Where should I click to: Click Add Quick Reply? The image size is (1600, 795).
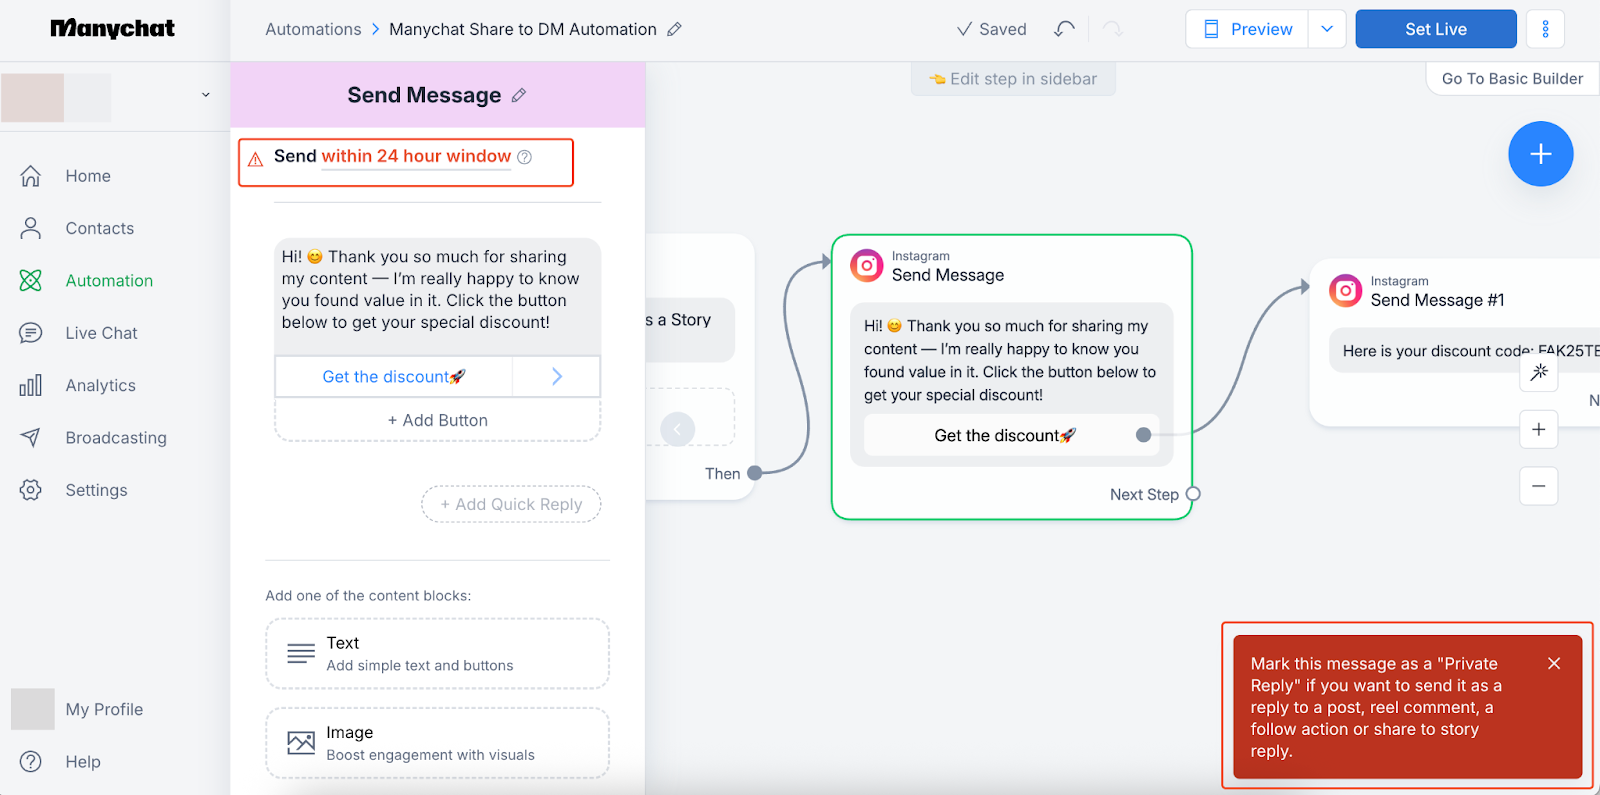coord(511,504)
